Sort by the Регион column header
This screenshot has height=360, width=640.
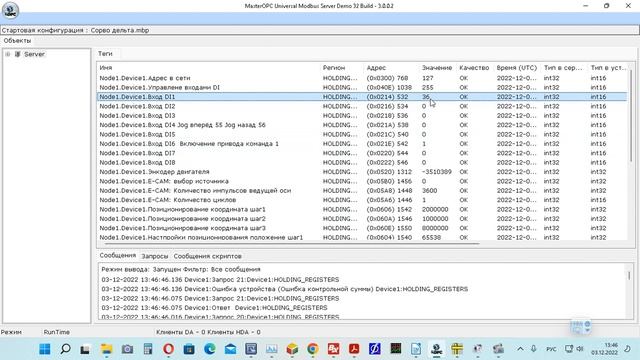(334, 67)
